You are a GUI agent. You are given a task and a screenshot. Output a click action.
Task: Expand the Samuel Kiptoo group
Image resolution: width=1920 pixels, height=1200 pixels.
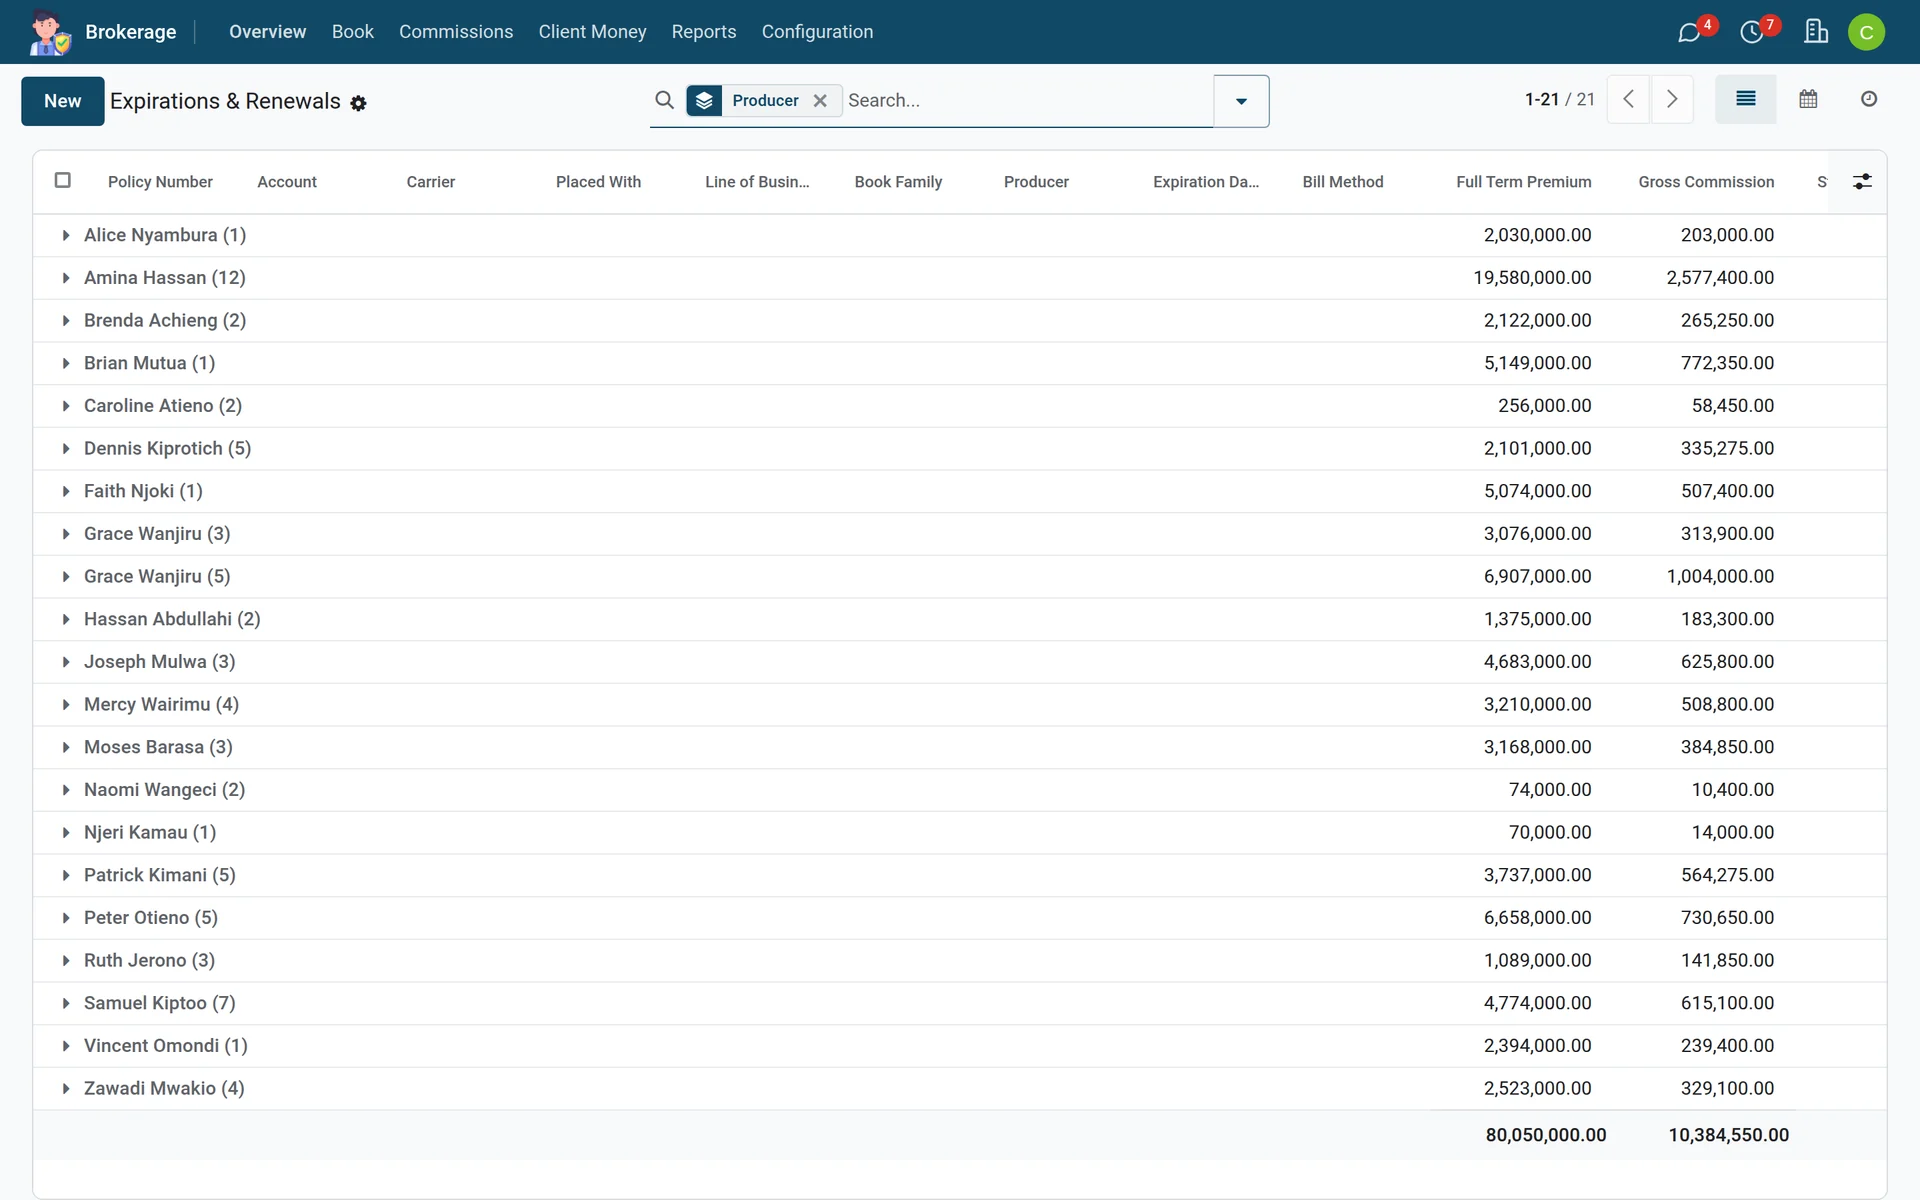pyautogui.click(x=66, y=1003)
